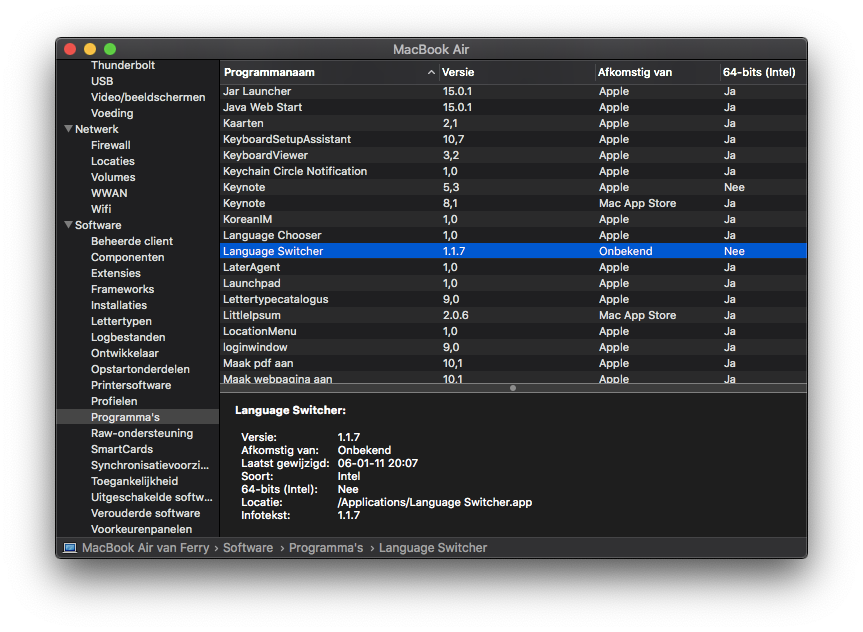Viewport: 863px width, 632px height.
Task: Click Programma's breadcrumb in path bar
Action: coord(326,548)
